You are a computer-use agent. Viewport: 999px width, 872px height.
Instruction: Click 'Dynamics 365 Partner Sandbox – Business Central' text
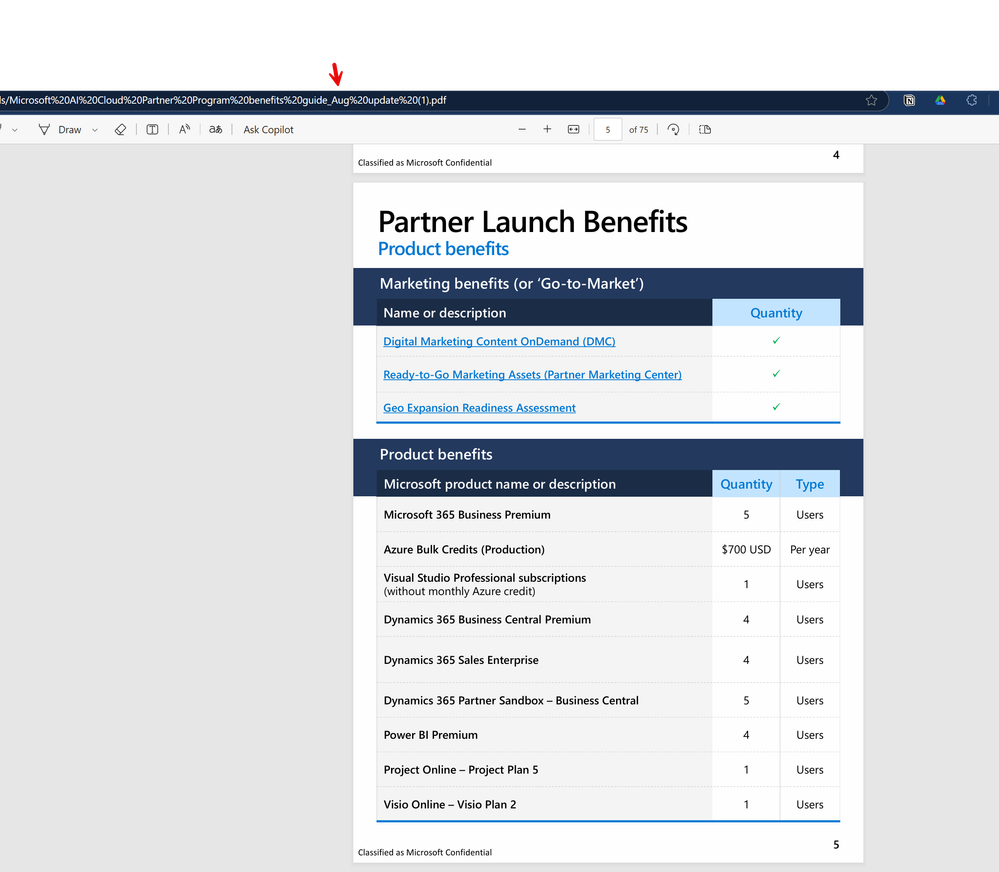tap(511, 701)
